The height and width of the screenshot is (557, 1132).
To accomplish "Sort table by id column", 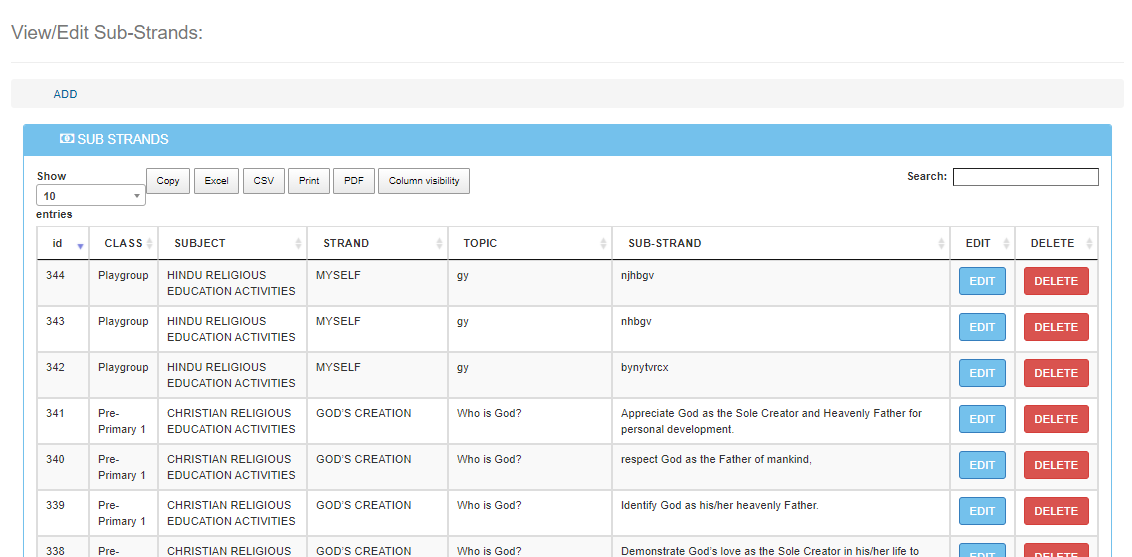I will coord(62,243).
